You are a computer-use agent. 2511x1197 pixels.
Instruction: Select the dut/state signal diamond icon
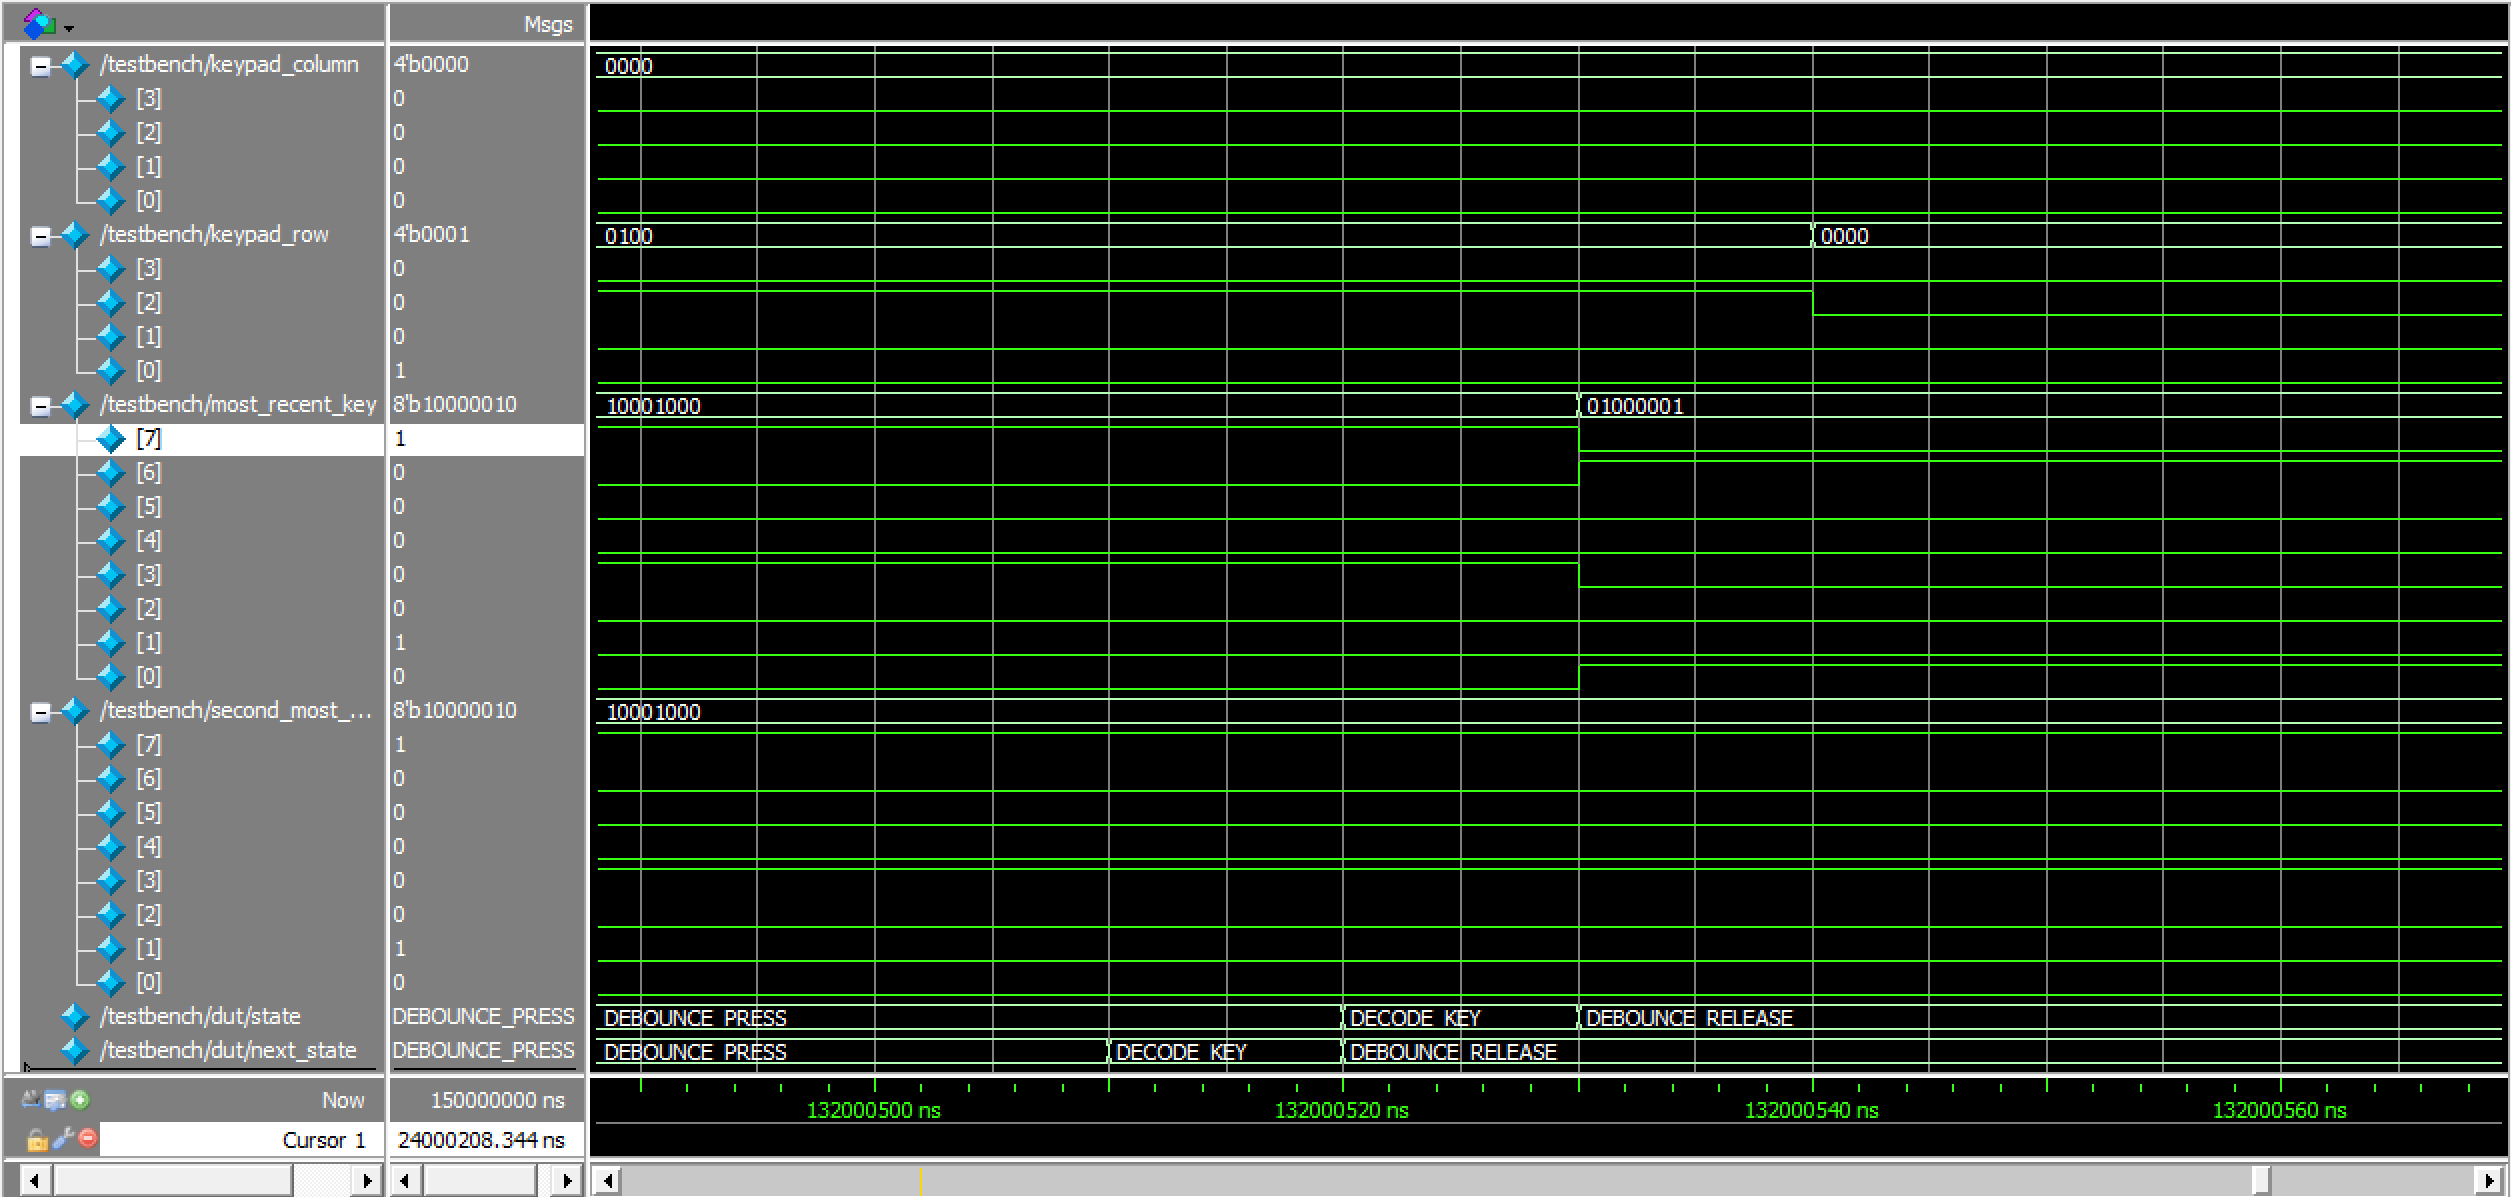(74, 1017)
